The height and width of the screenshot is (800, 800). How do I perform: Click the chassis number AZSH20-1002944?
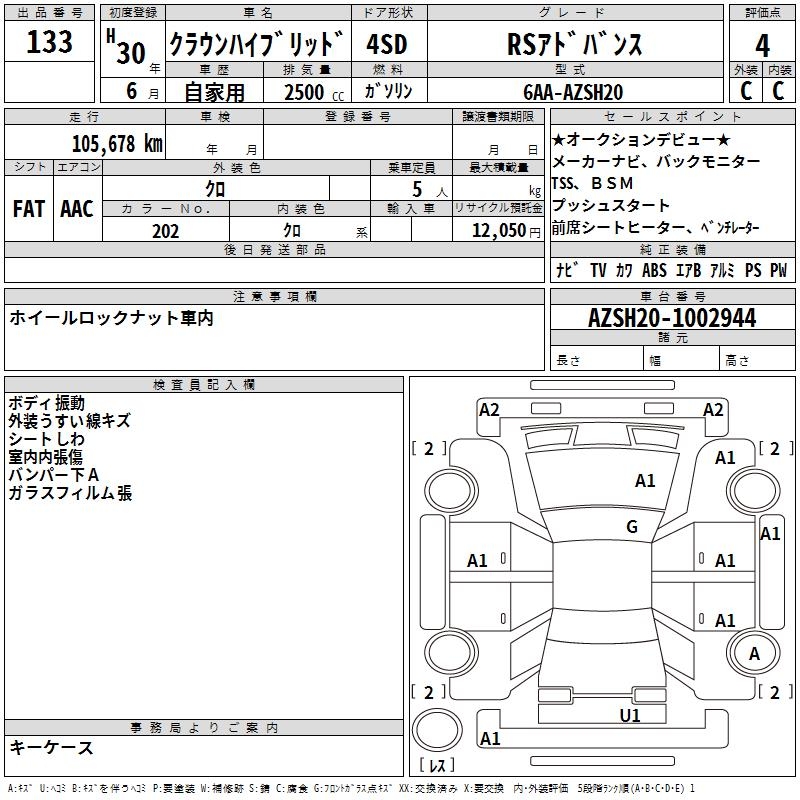(672, 318)
